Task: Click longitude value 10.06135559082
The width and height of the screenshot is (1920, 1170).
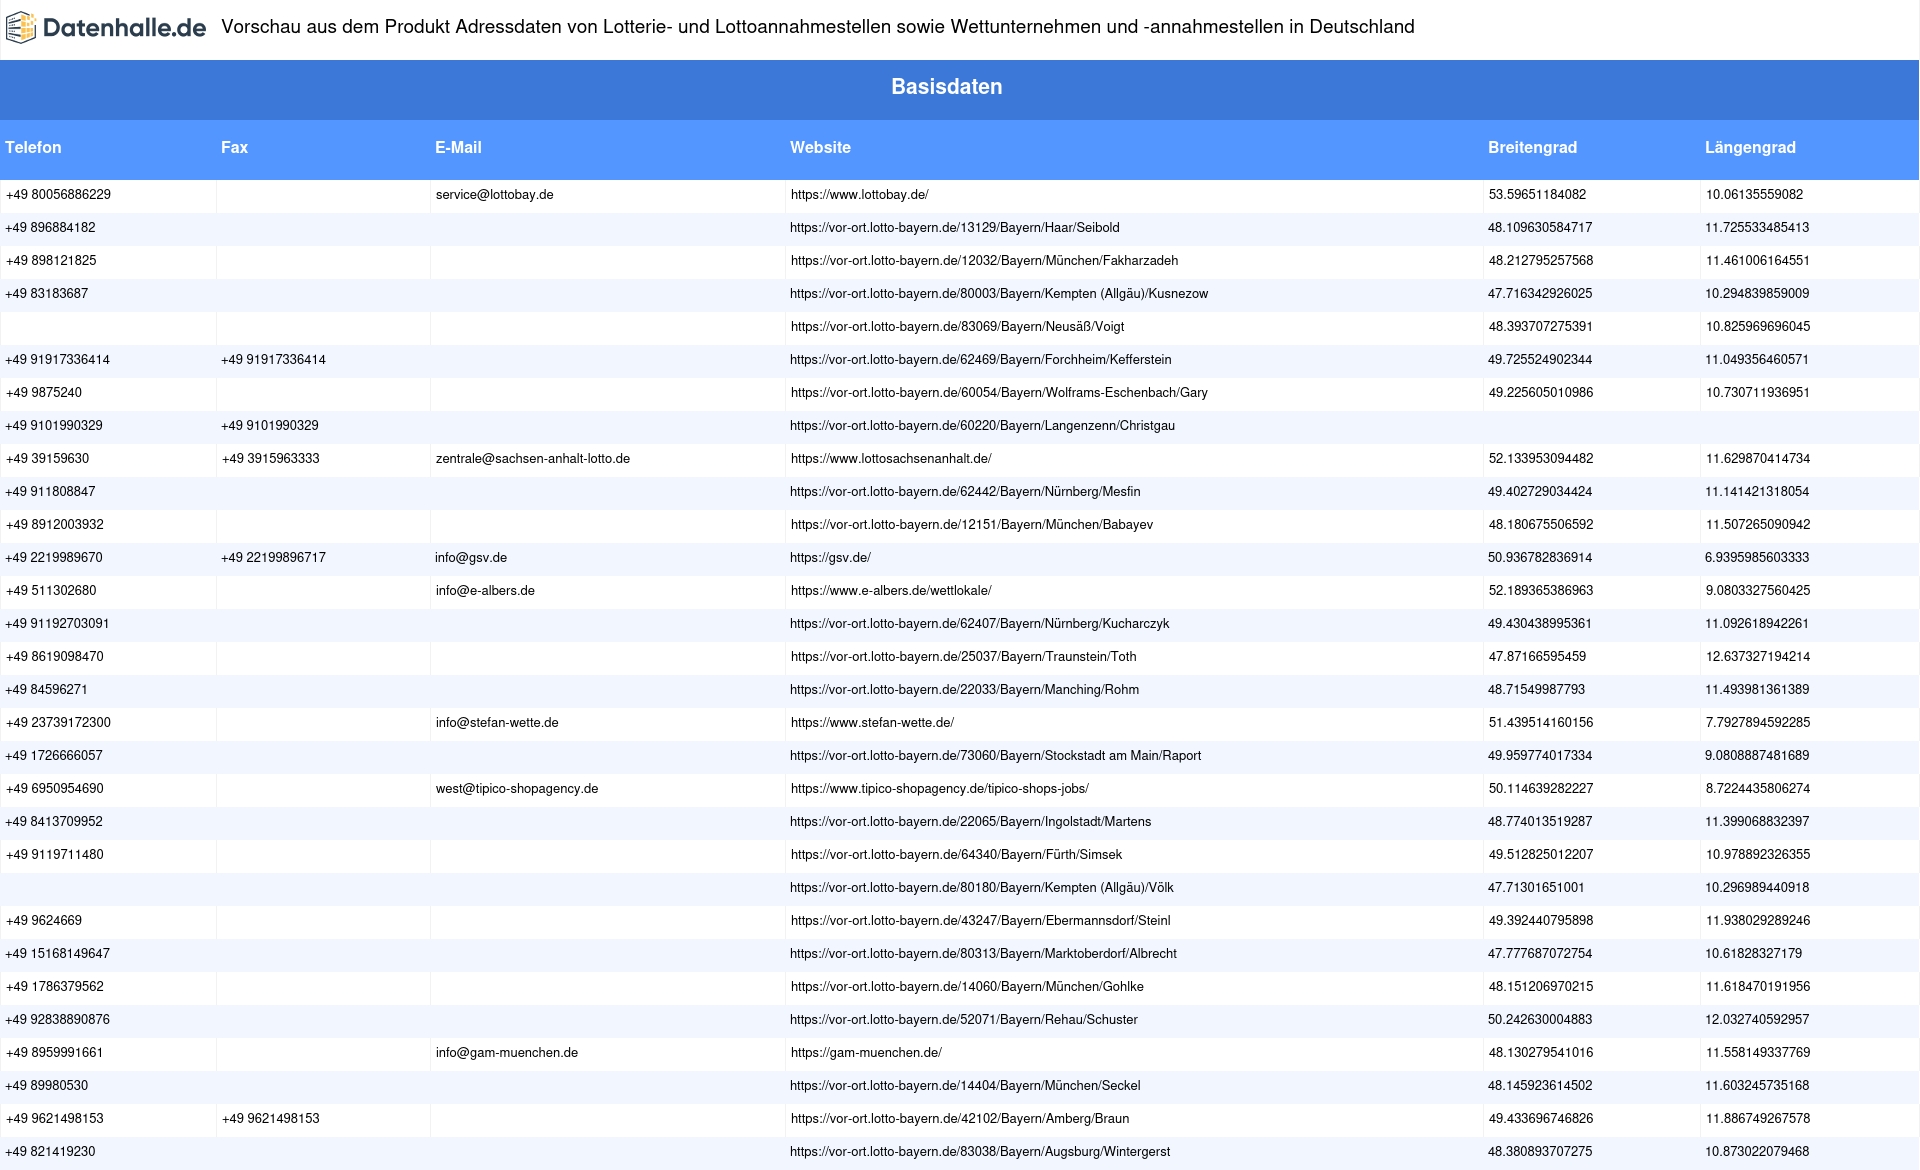Action: (x=1755, y=195)
